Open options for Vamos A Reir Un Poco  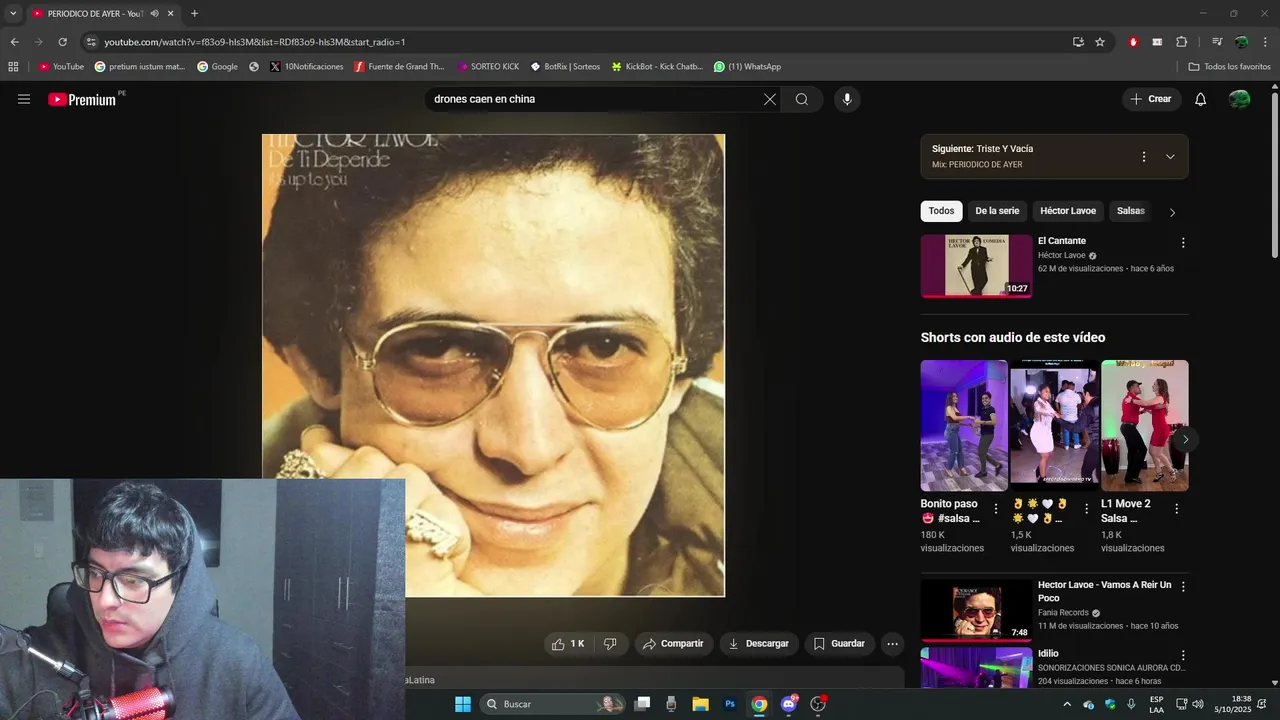tap(1183, 587)
